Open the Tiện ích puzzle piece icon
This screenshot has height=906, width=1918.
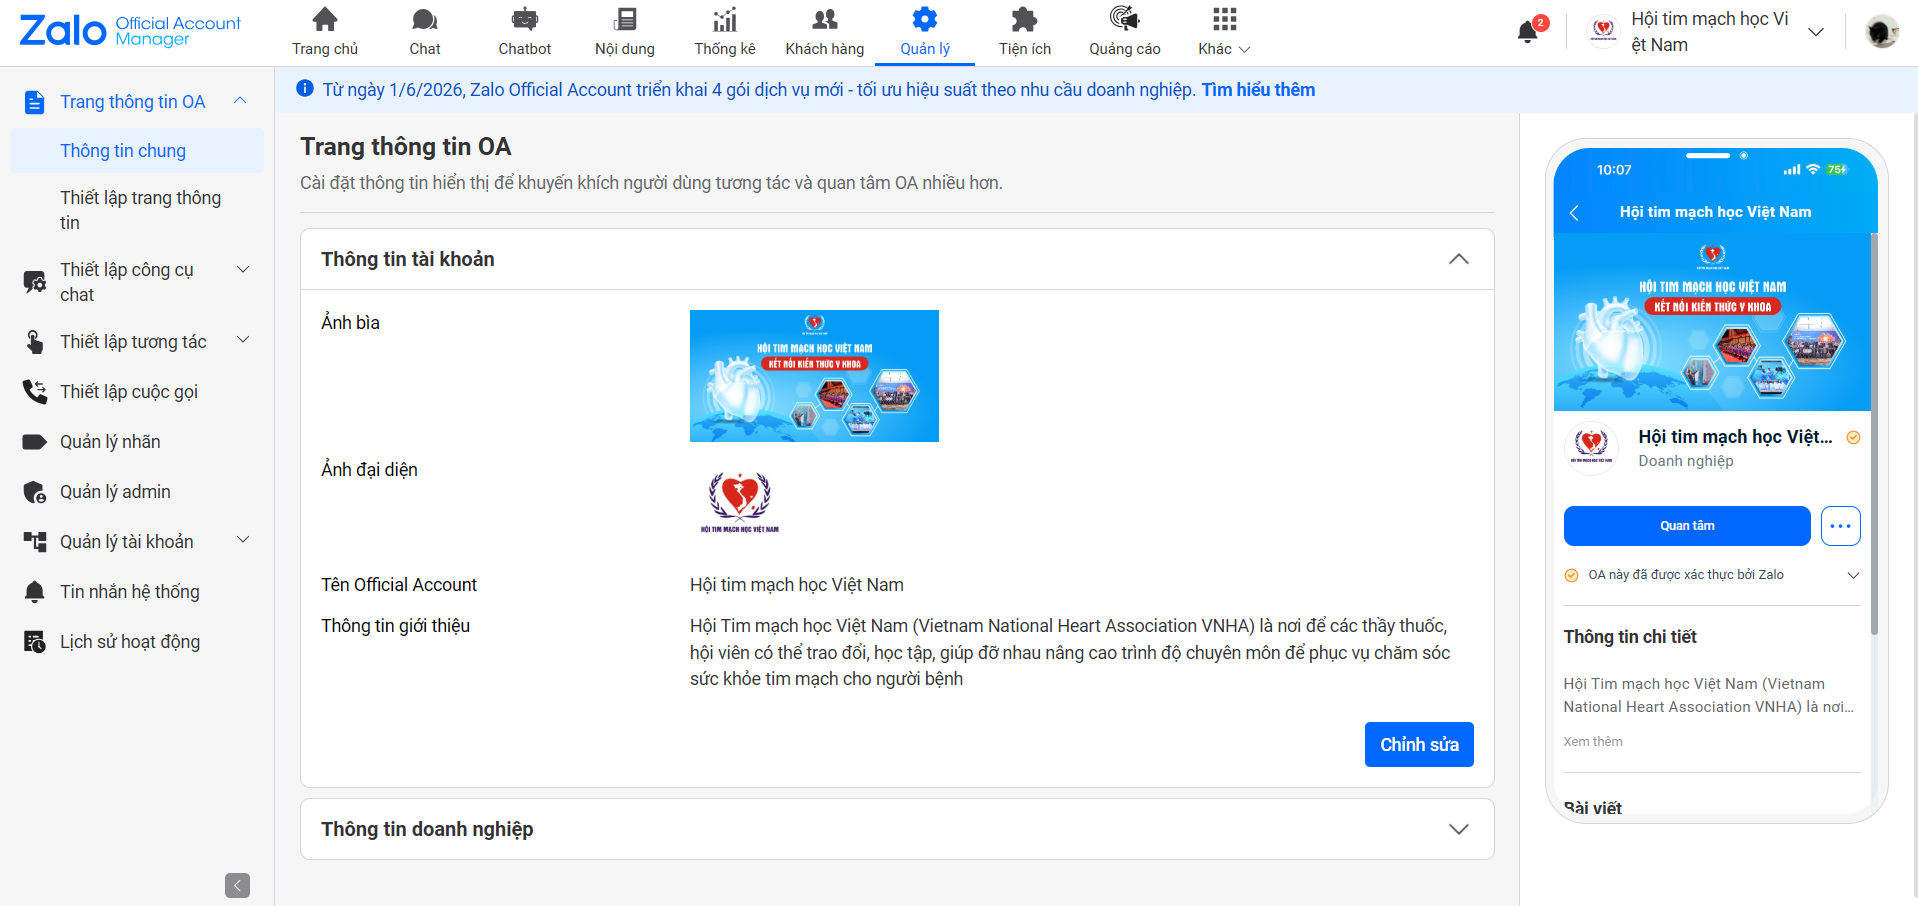[1025, 19]
